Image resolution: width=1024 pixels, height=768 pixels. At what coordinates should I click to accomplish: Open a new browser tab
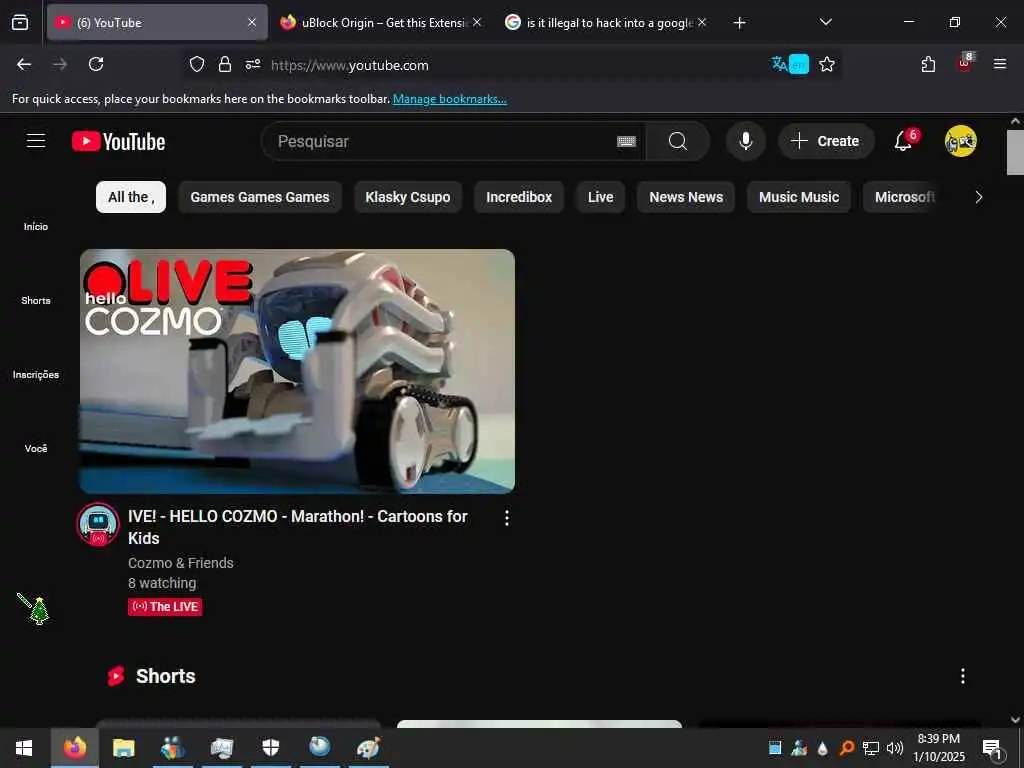(x=739, y=23)
